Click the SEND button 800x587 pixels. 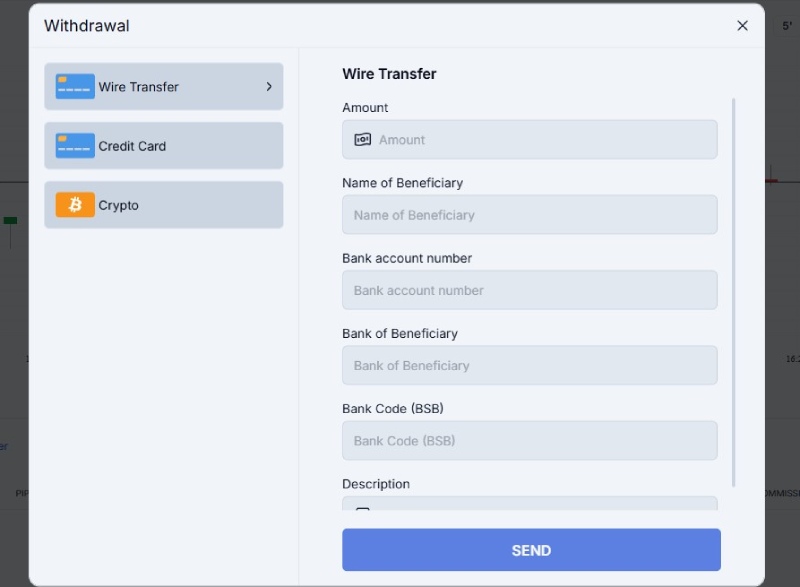pos(531,550)
